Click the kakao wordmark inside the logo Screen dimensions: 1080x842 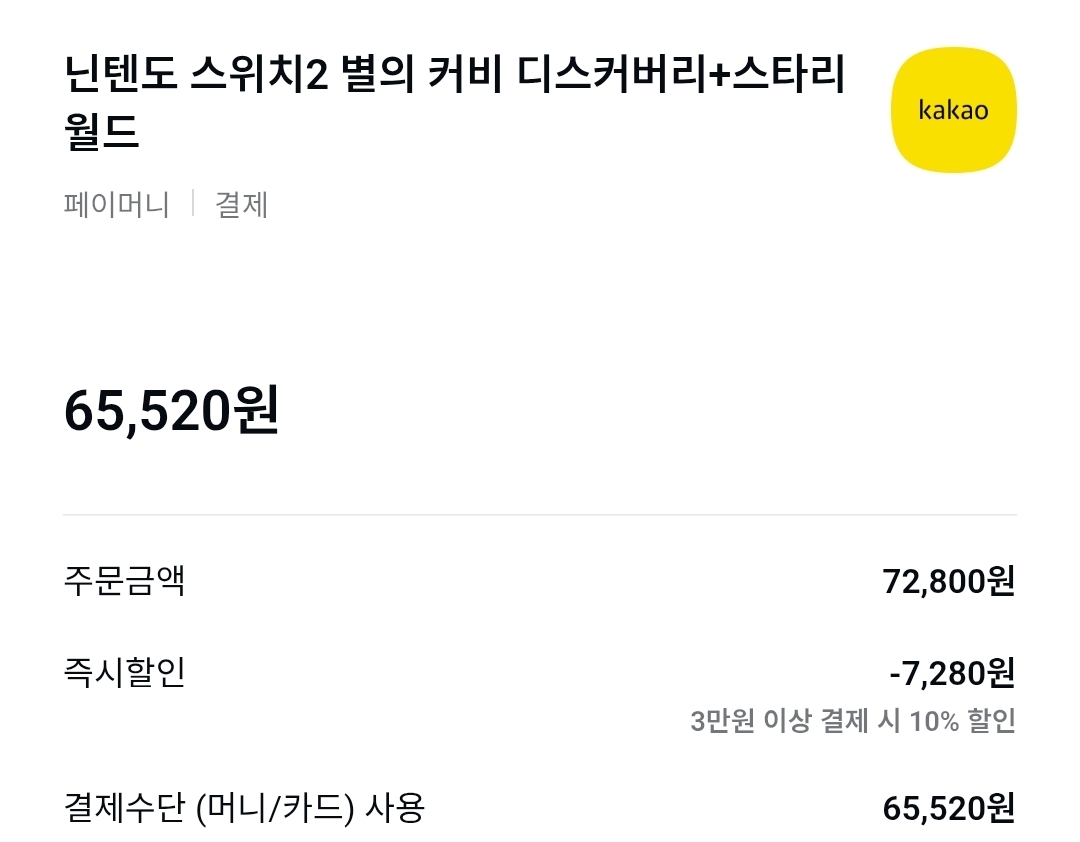(x=953, y=110)
